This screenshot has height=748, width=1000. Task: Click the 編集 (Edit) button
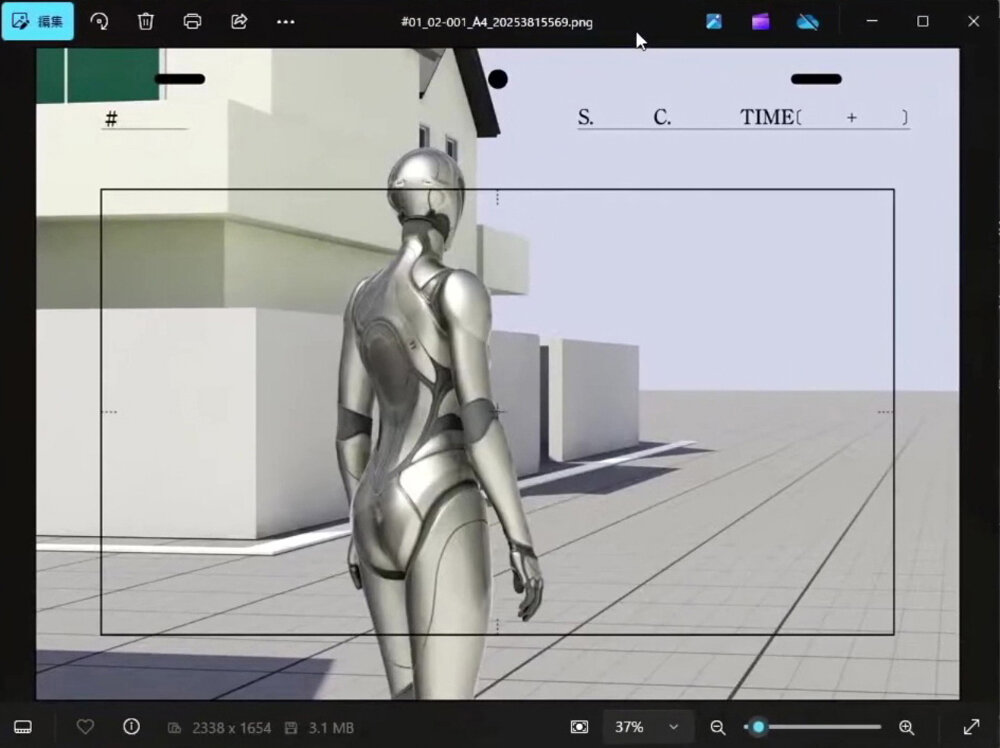point(37,21)
